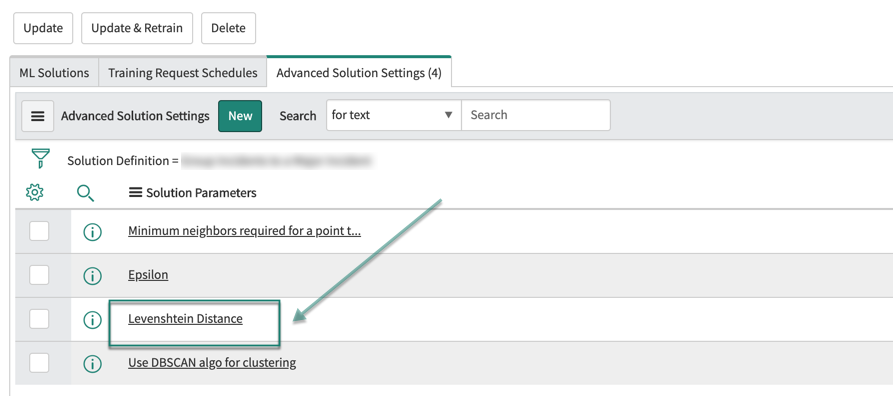Sort by Solution Parameters column header
The image size is (893, 396).
coord(201,193)
